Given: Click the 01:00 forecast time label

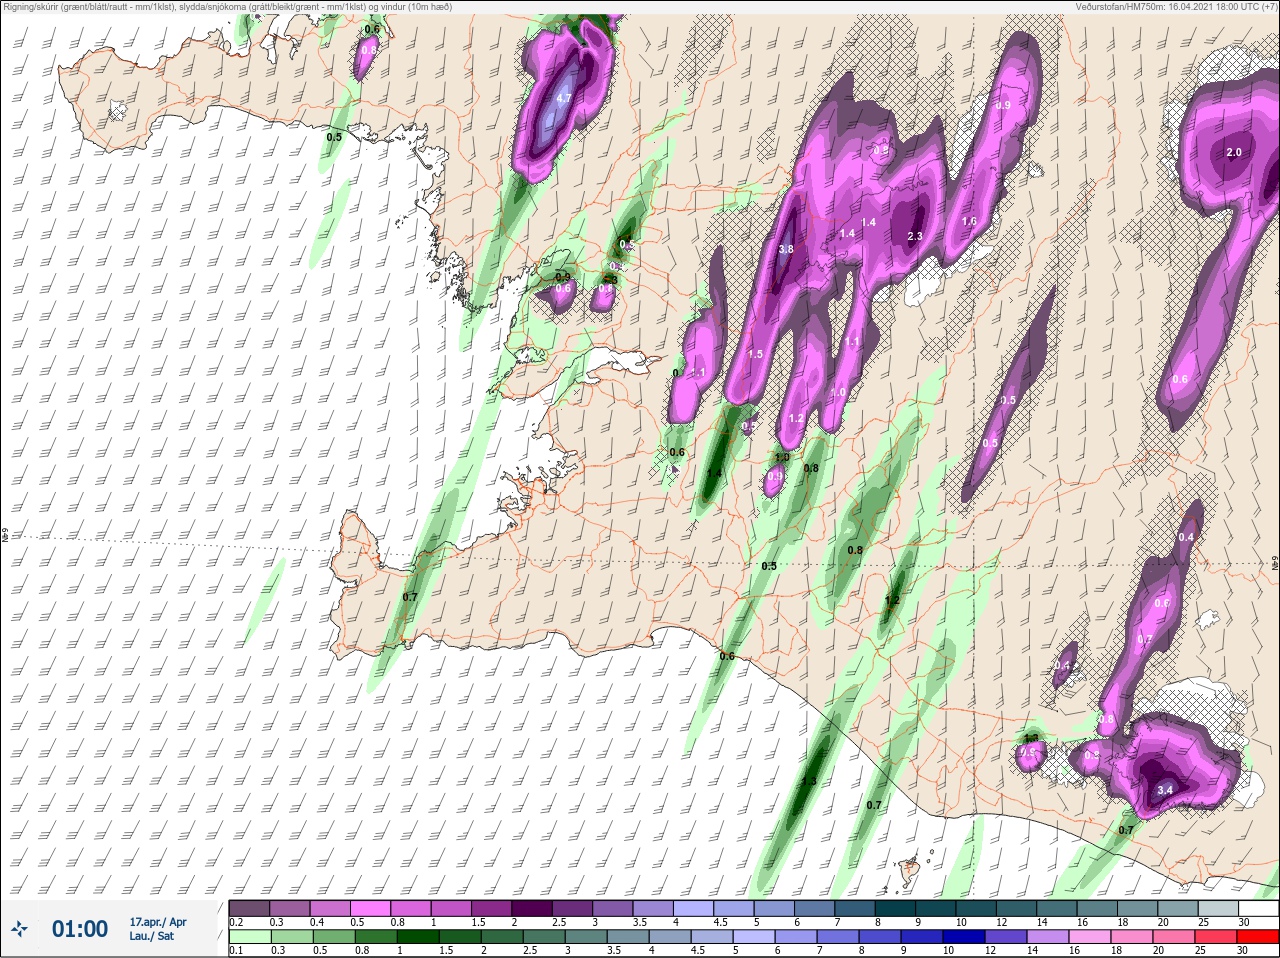Looking at the screenshot, I should [x=80, y=929].
